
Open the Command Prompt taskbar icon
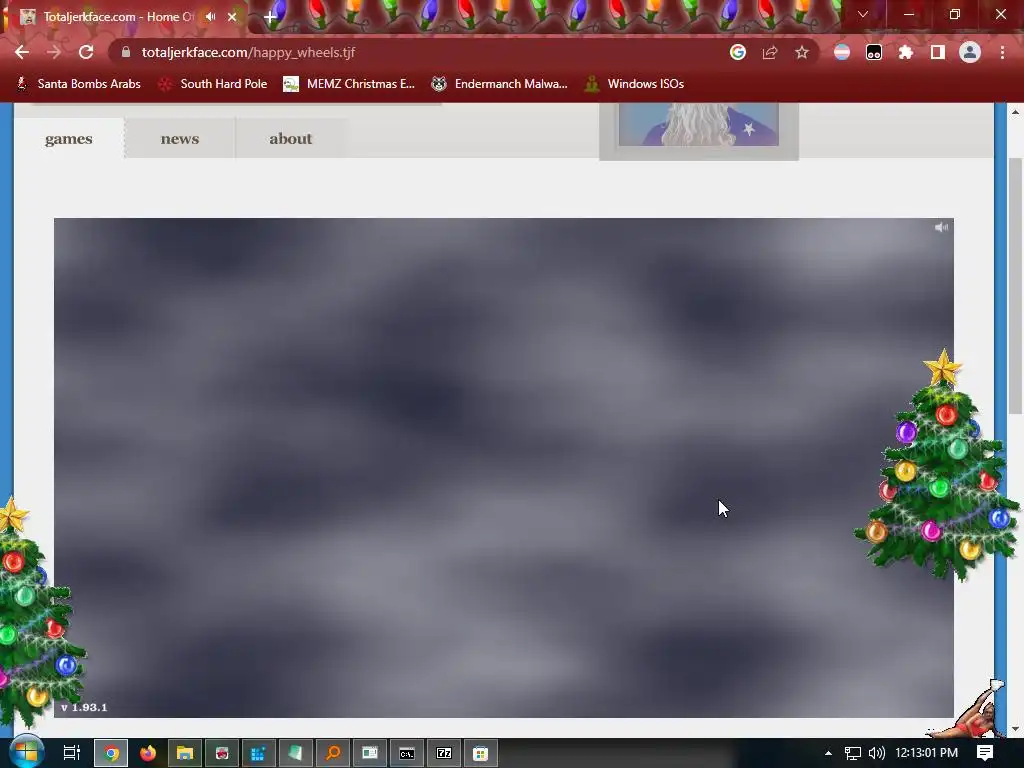click(407, 753)
